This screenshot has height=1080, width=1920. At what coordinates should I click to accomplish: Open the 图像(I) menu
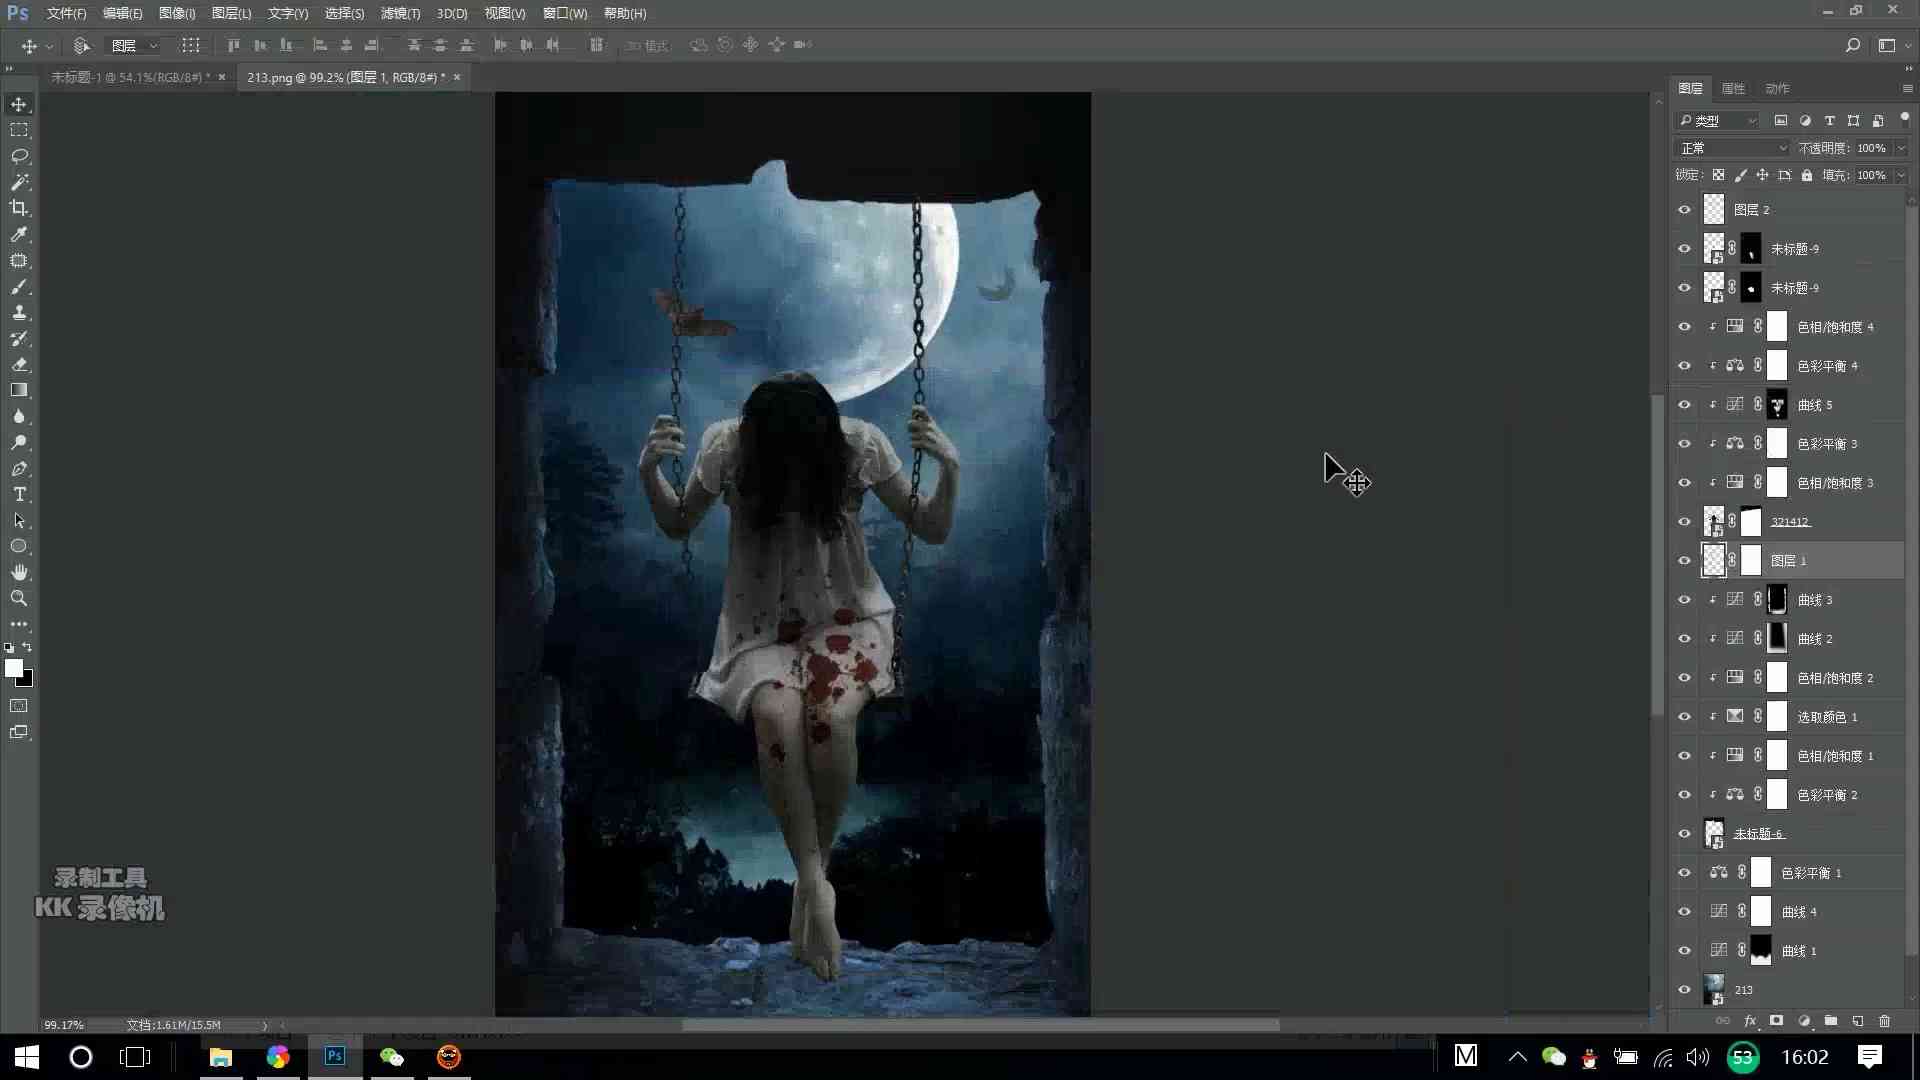coord(177,13)
